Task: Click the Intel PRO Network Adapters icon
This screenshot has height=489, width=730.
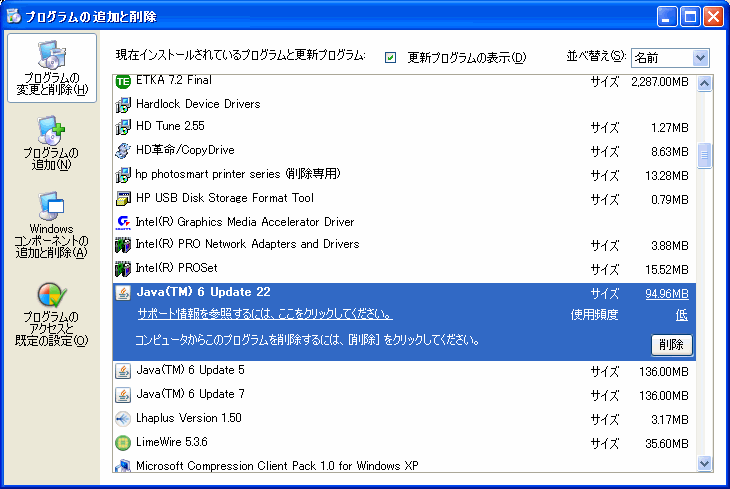Action: [123, 244]
